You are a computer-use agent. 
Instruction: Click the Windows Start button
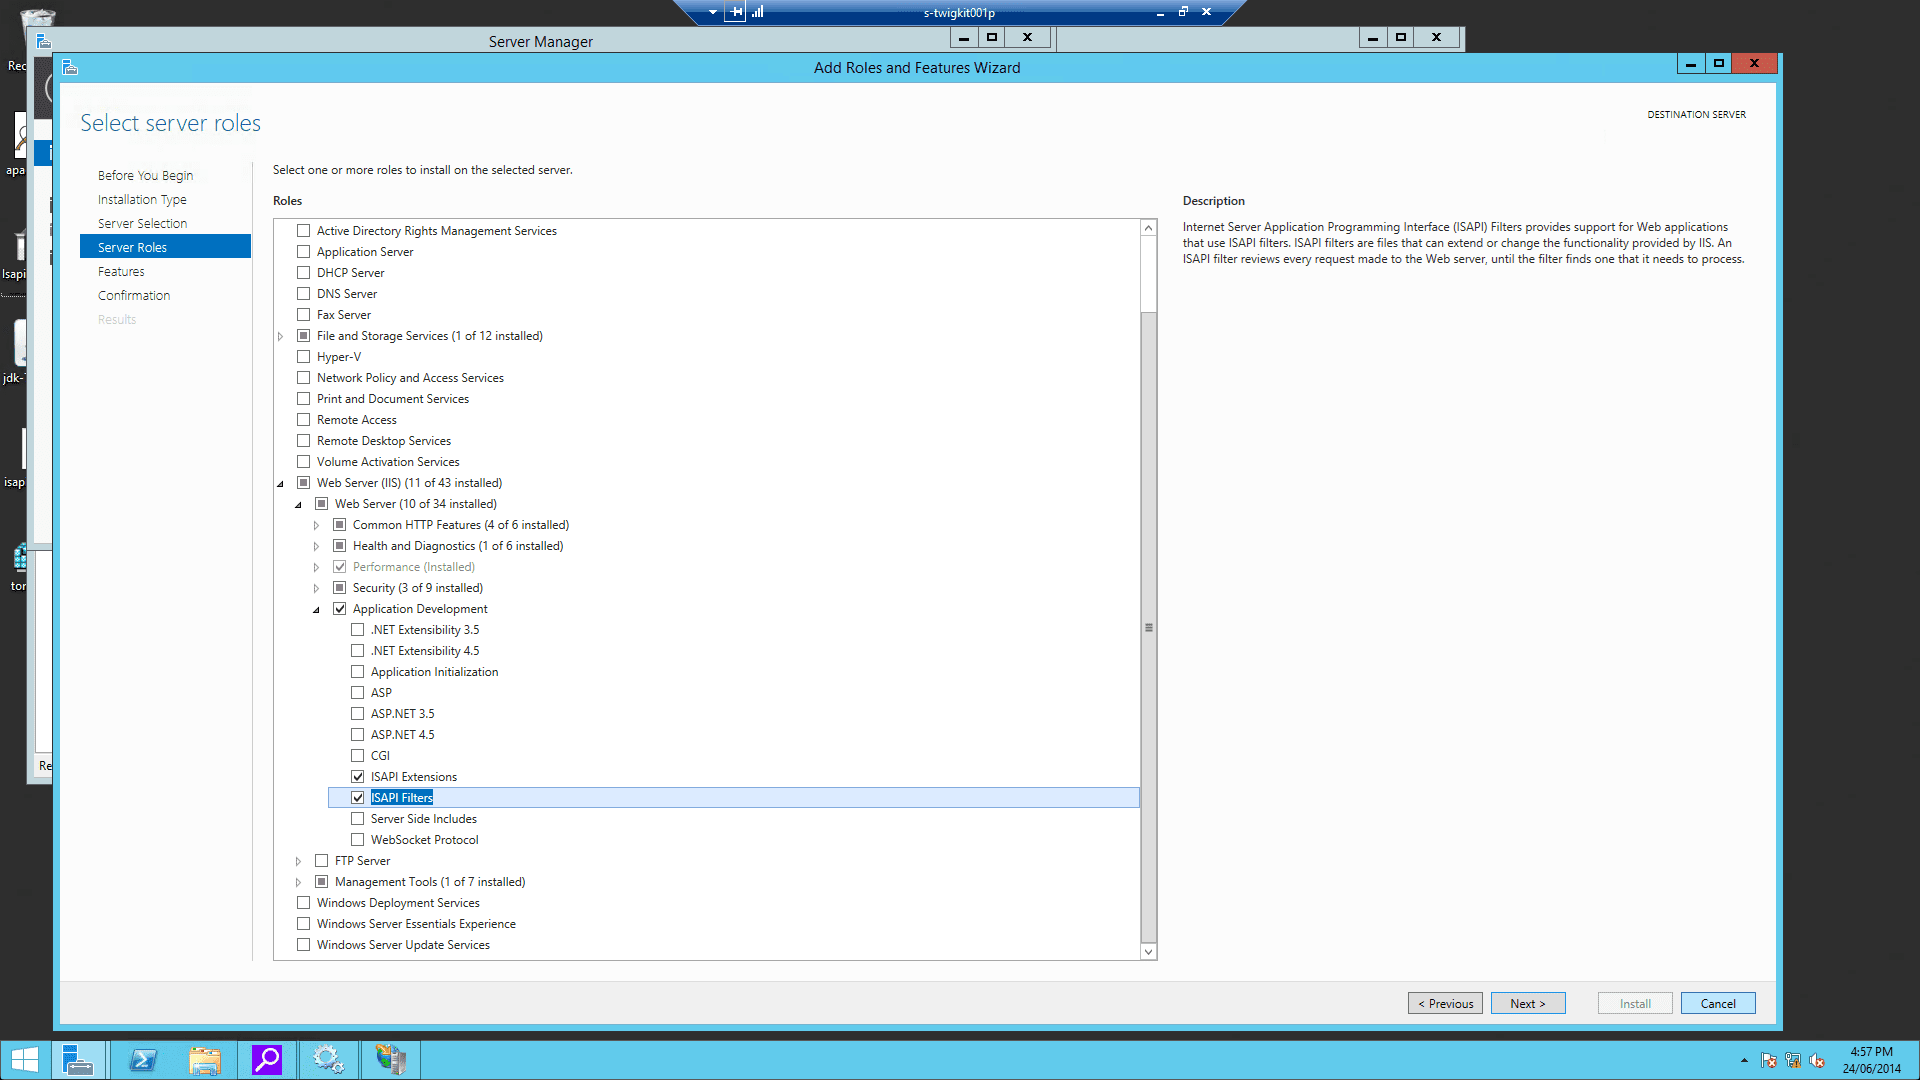tap(24, 1059)
